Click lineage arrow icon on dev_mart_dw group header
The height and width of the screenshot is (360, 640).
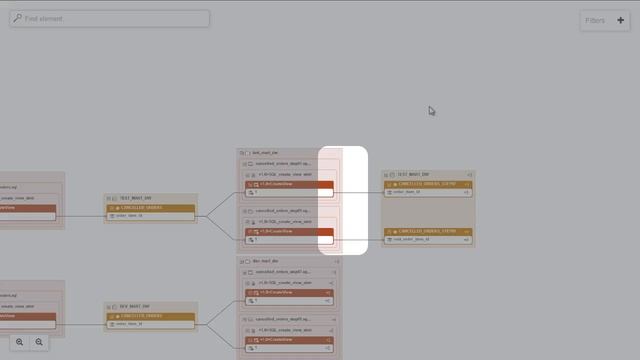coord(337,262)
